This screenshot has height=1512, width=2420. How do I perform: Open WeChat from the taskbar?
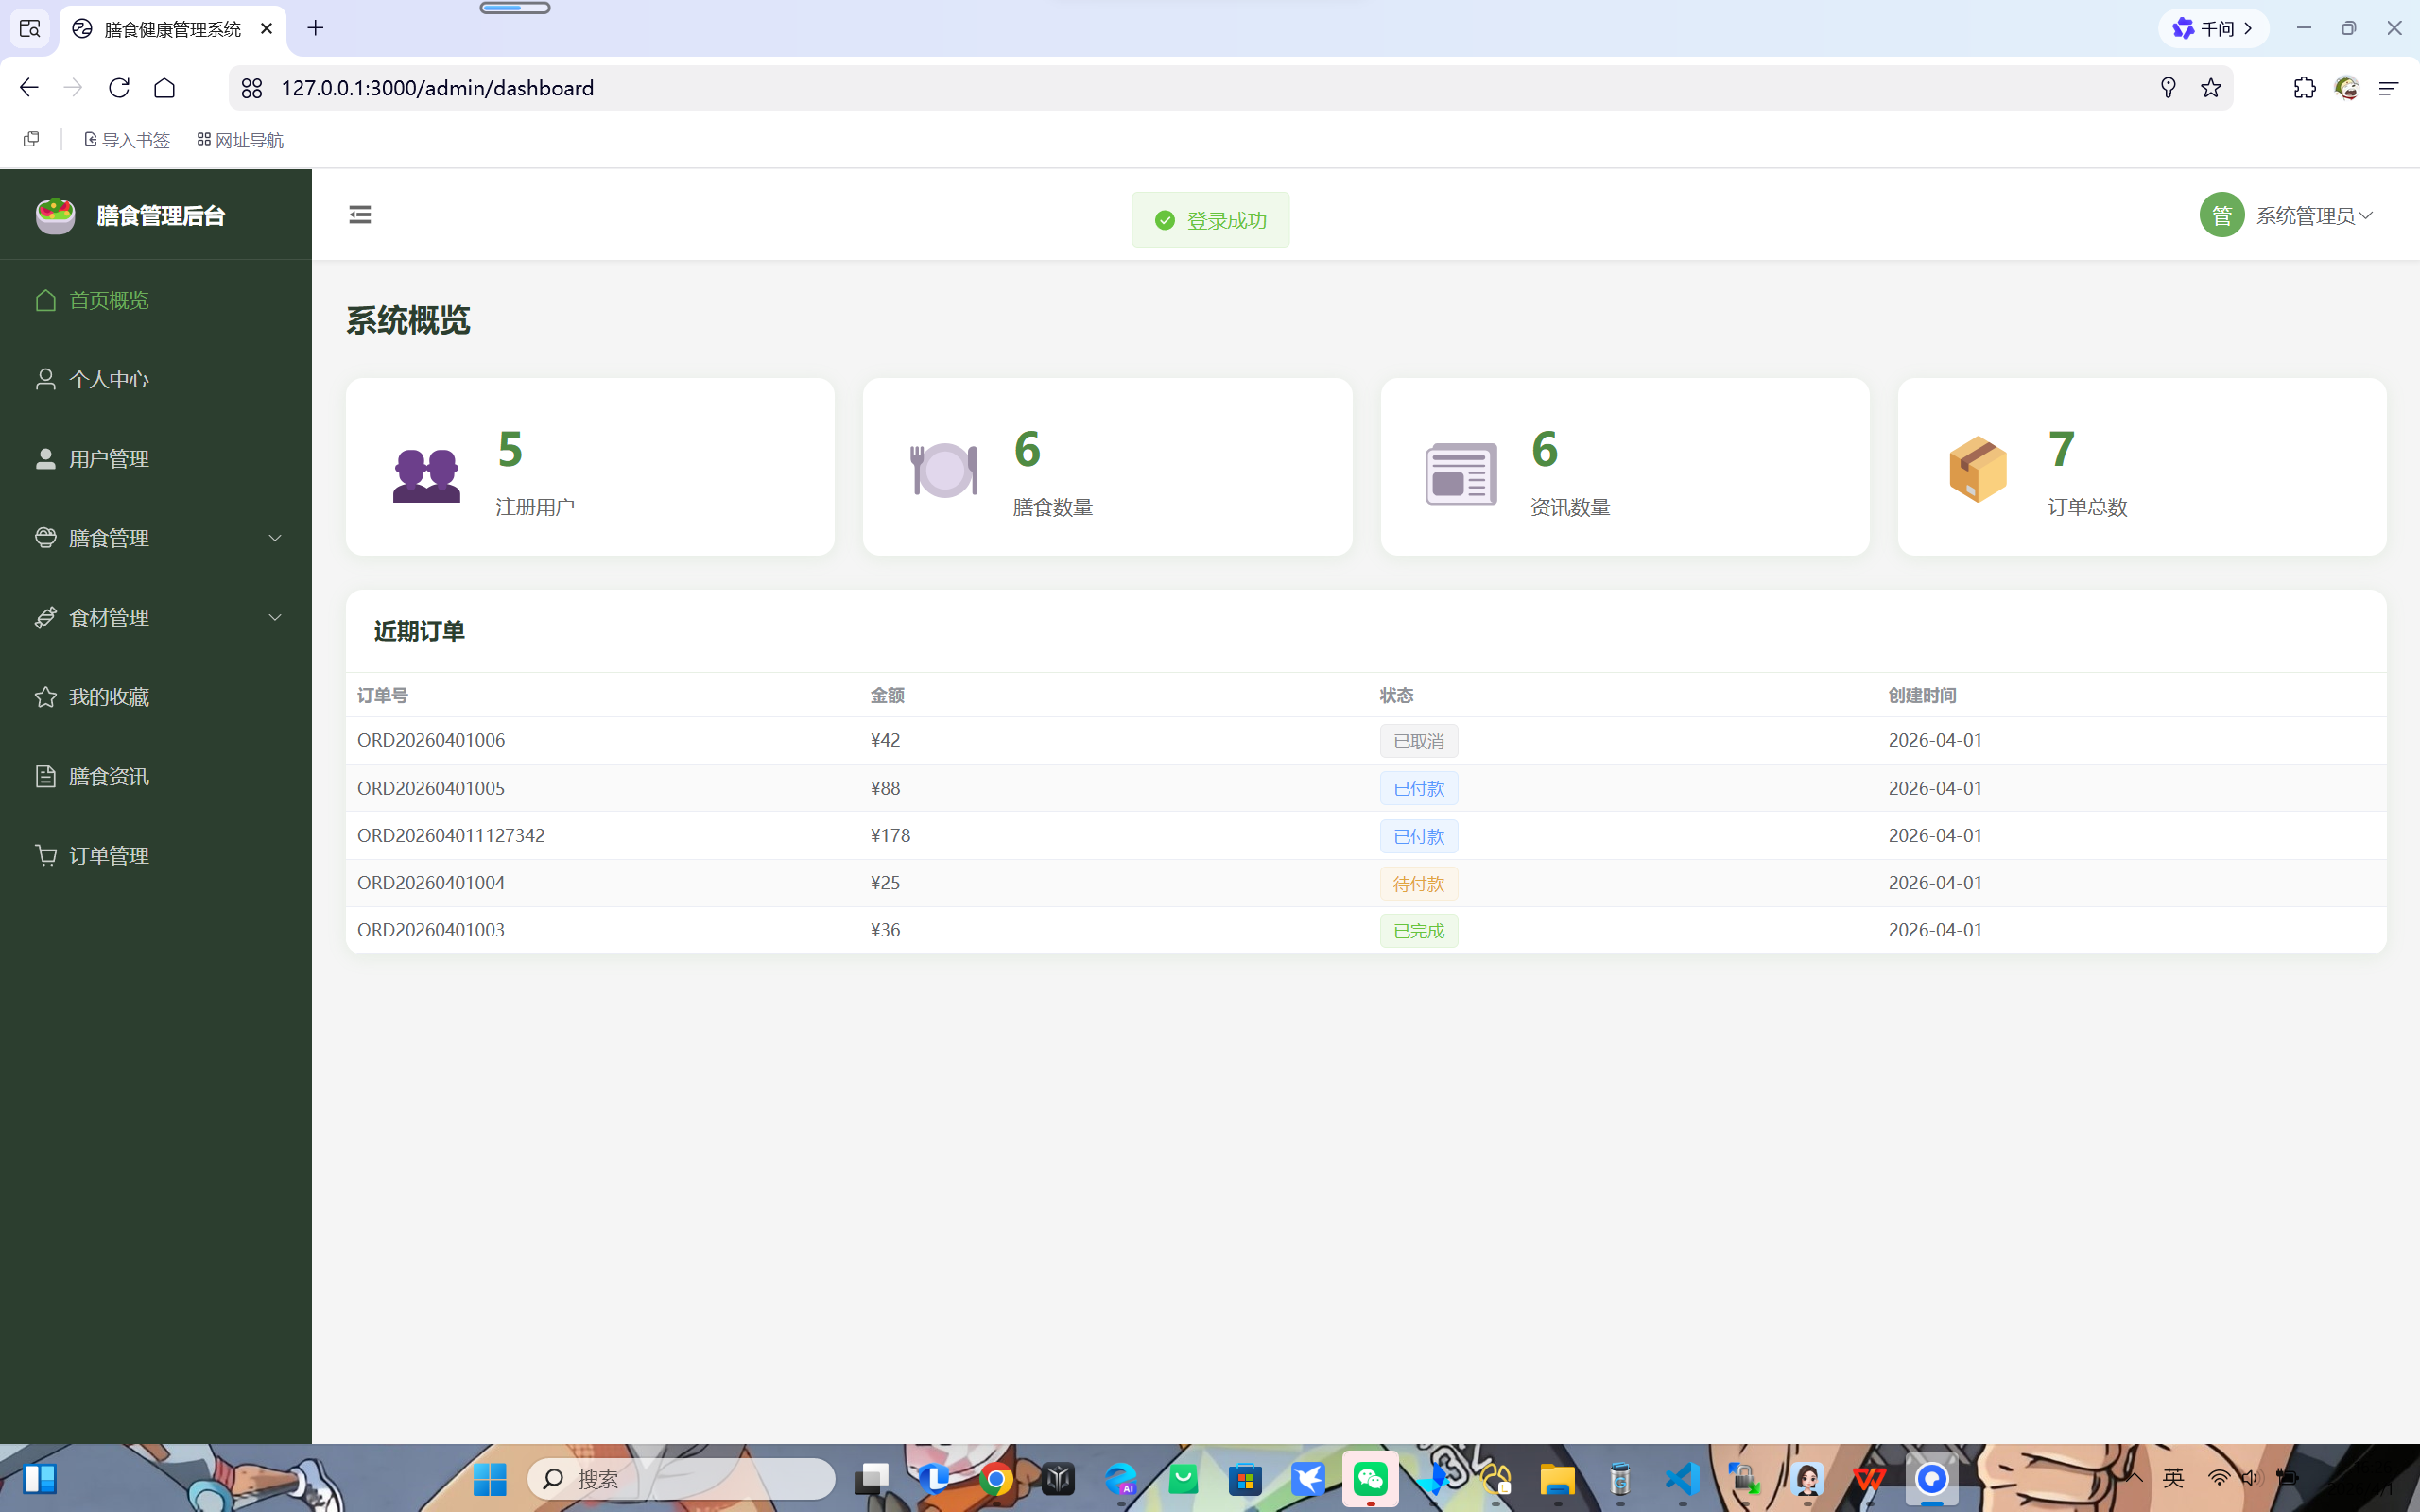coord(1370,1478)
